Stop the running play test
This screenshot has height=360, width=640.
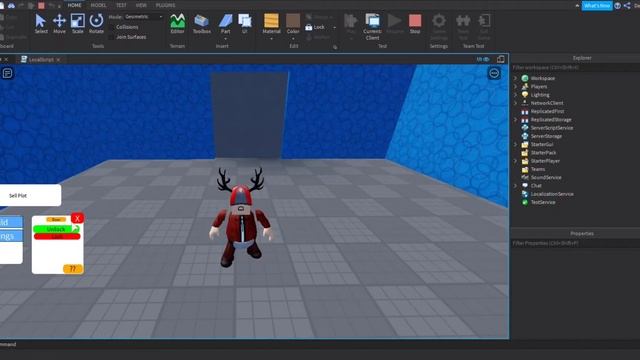(x=415, y=24)
